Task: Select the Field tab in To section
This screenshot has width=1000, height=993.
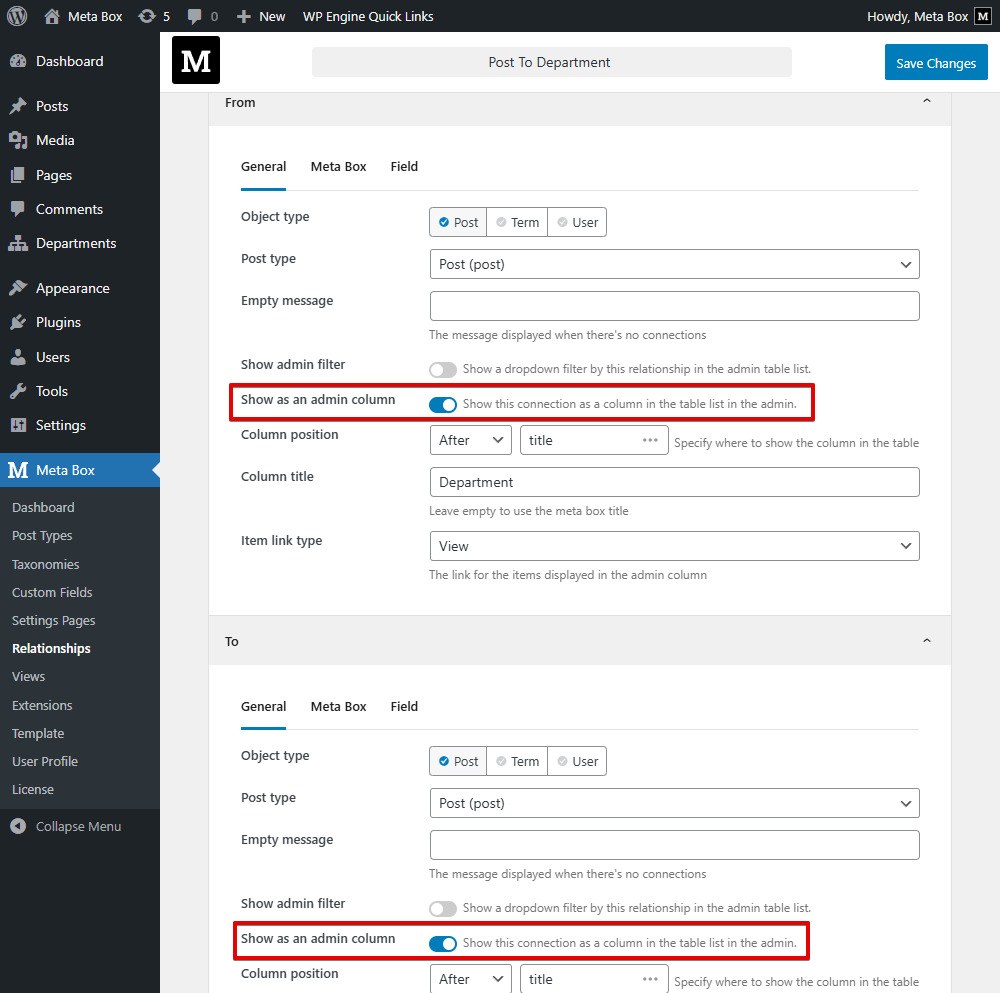Action: [404, 706]
